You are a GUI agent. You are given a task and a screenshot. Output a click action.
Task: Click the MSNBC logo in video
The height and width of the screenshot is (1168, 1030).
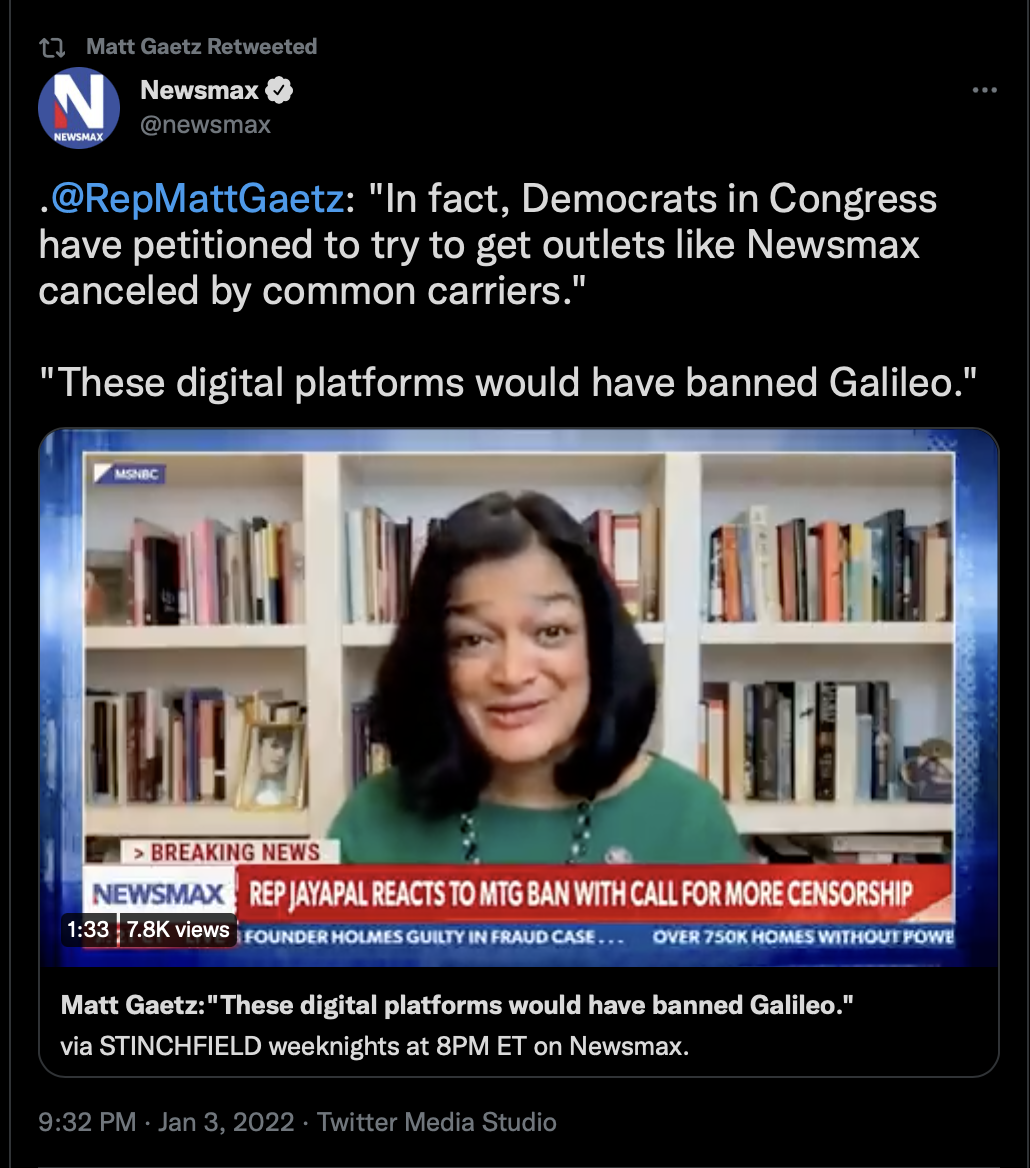(130, 474)
